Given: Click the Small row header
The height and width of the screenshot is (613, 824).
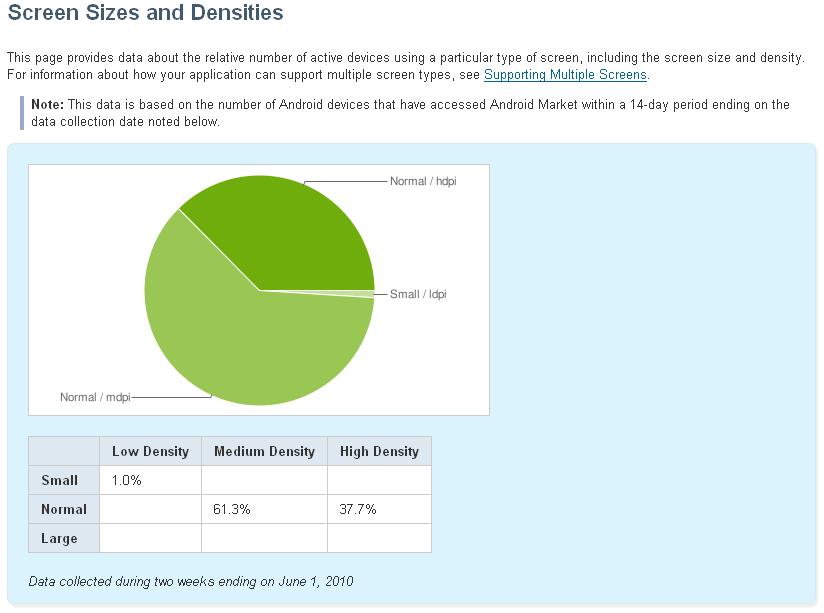Looking at the screenshot, I should (x=64, y=480).
